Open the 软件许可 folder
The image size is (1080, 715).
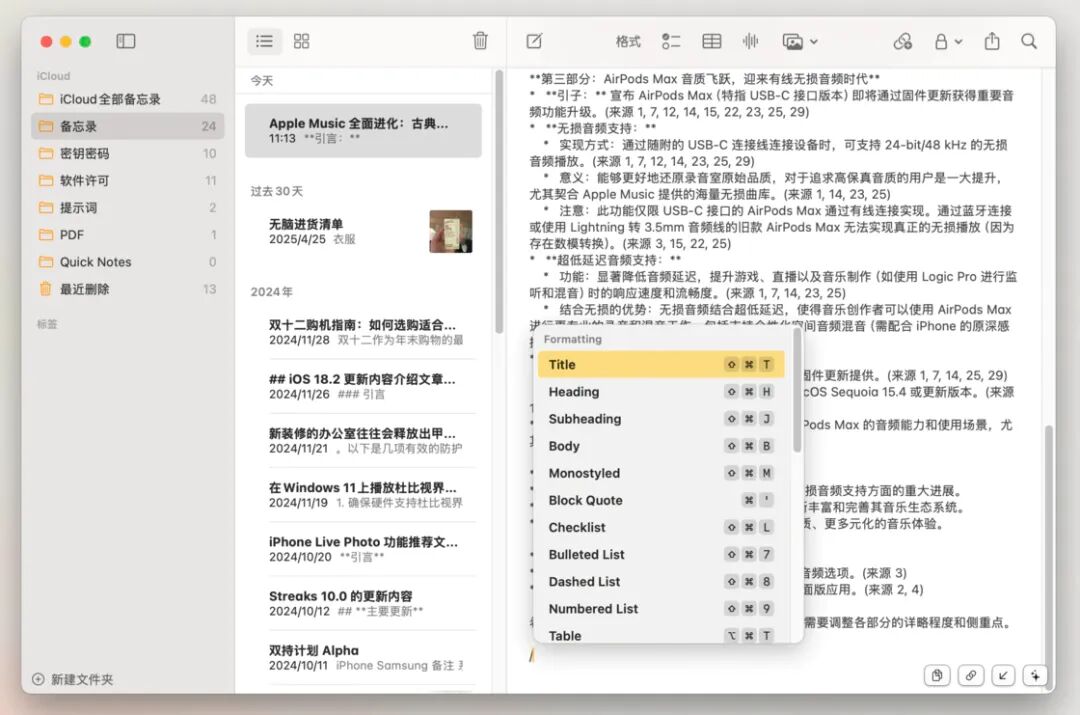tap(127, 180)
